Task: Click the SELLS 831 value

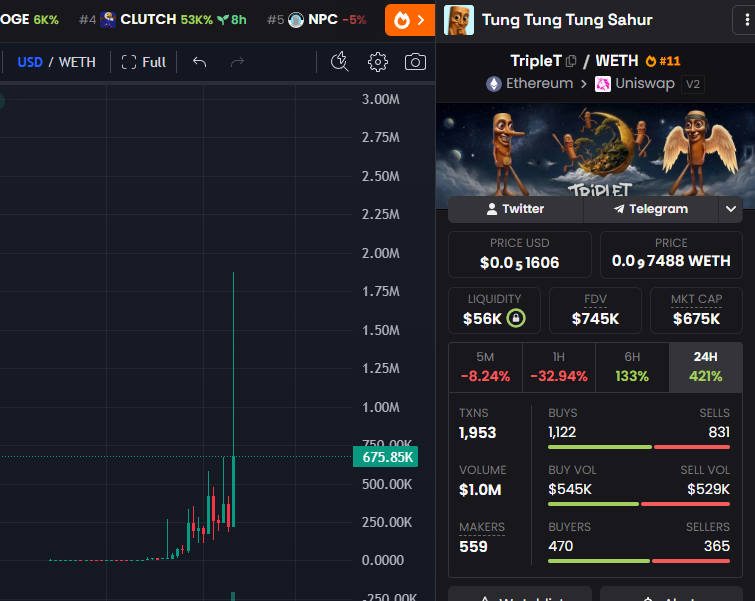Action: click(x=719, y=432)
